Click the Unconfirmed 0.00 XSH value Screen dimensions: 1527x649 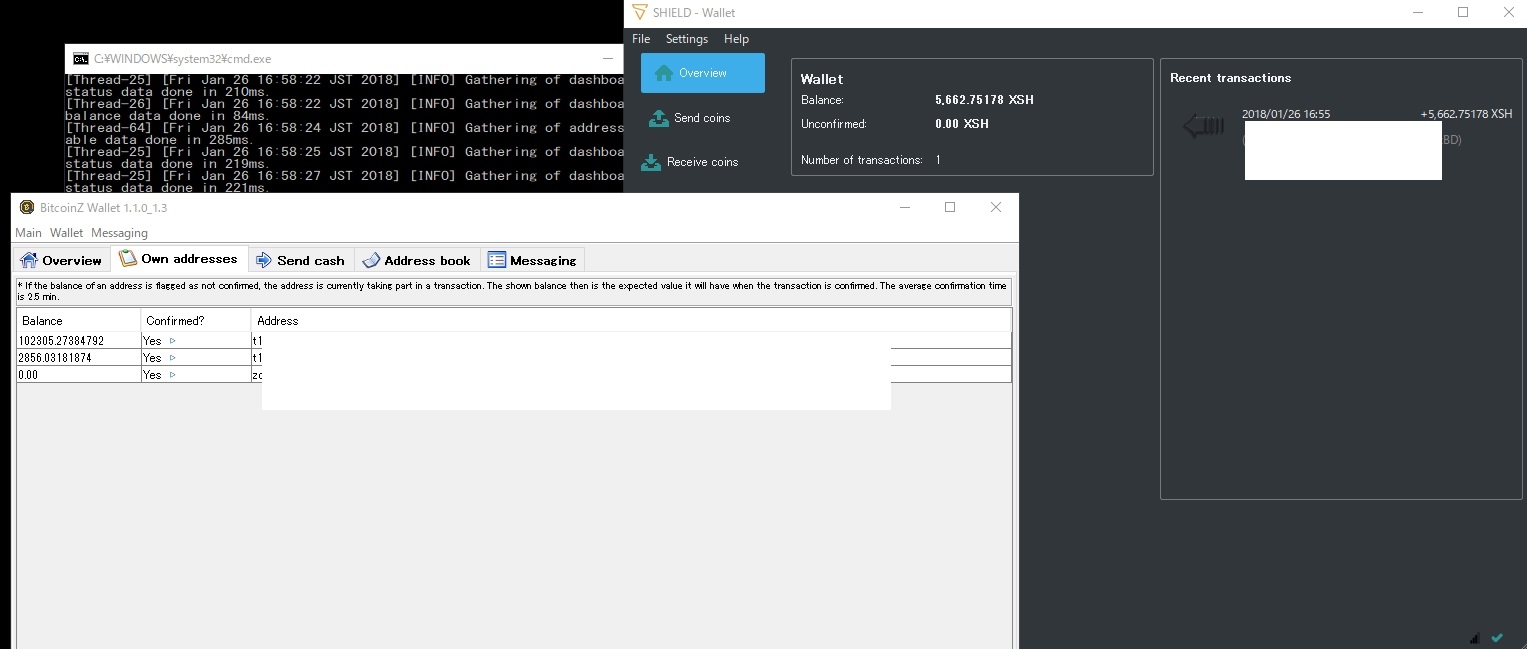(962, 124)
